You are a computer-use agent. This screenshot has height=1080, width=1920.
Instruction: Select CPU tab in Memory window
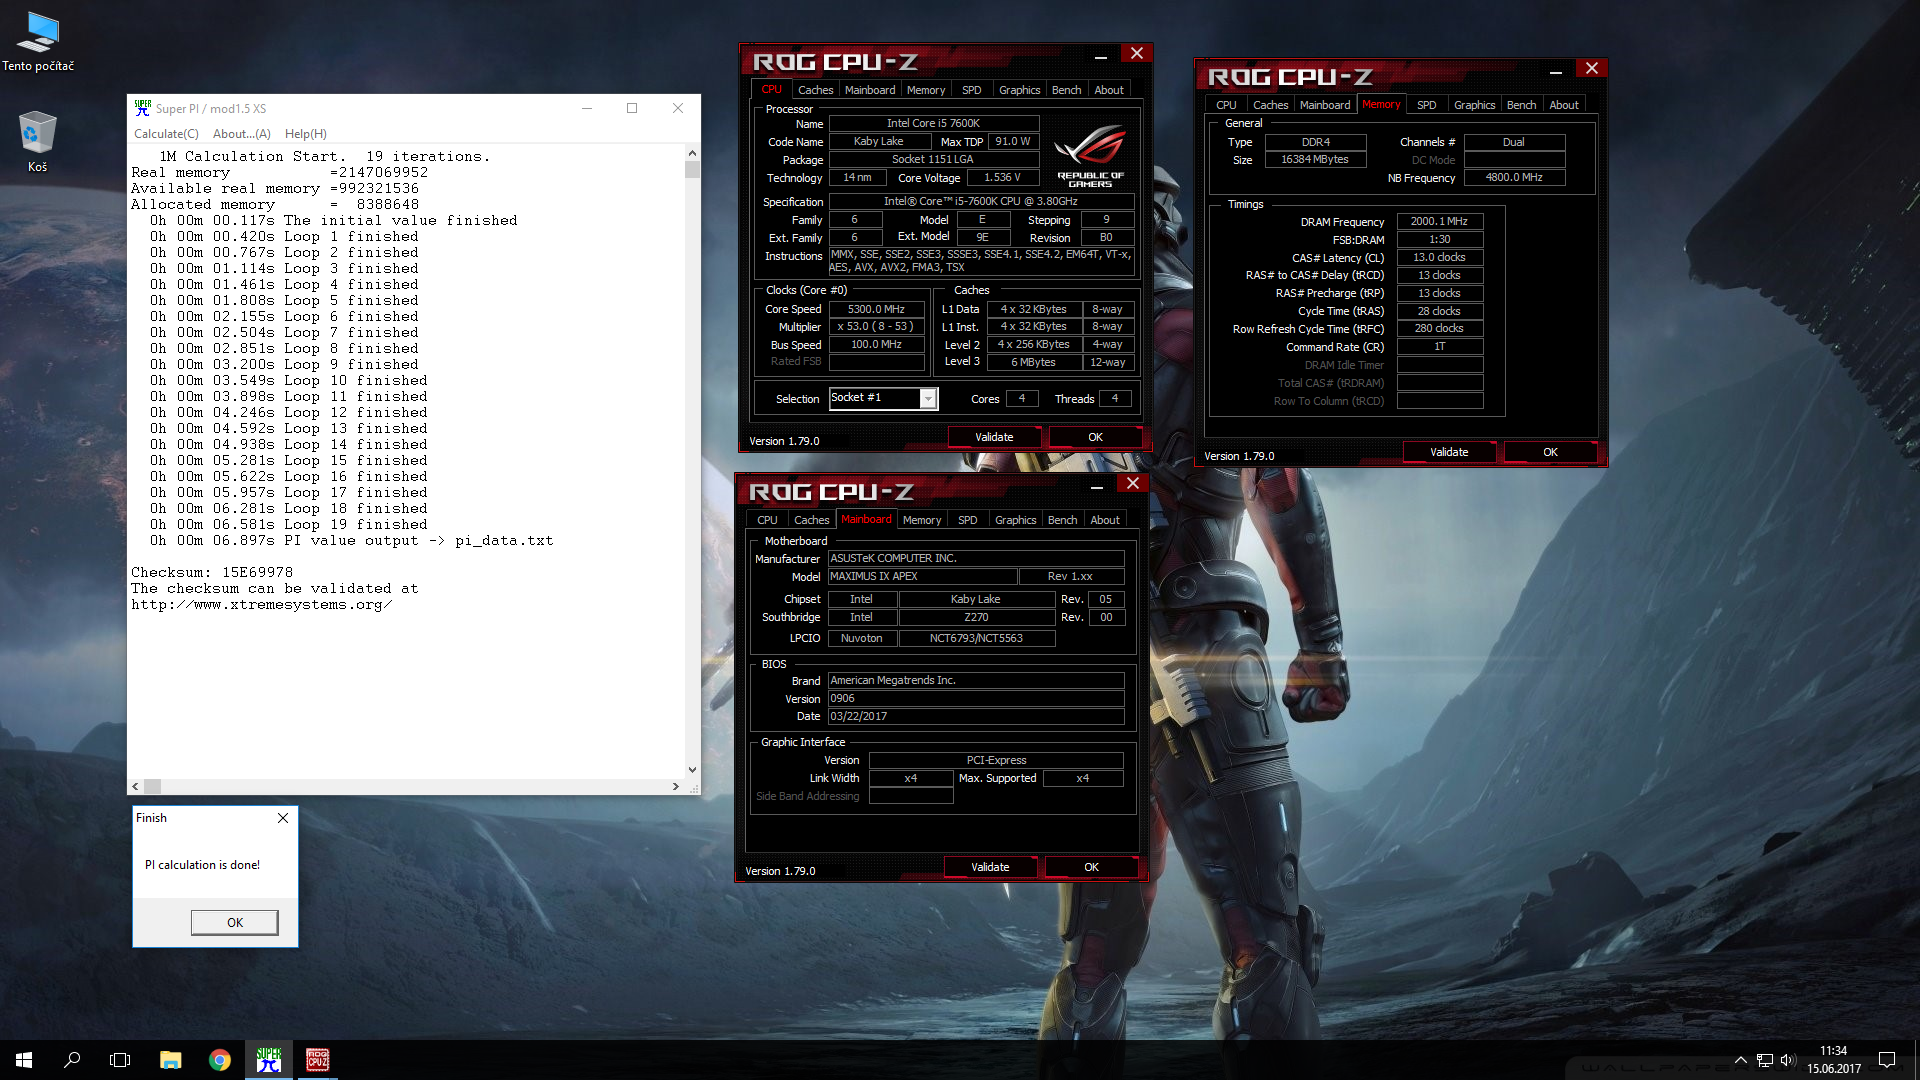click(x=1226, y=105)
